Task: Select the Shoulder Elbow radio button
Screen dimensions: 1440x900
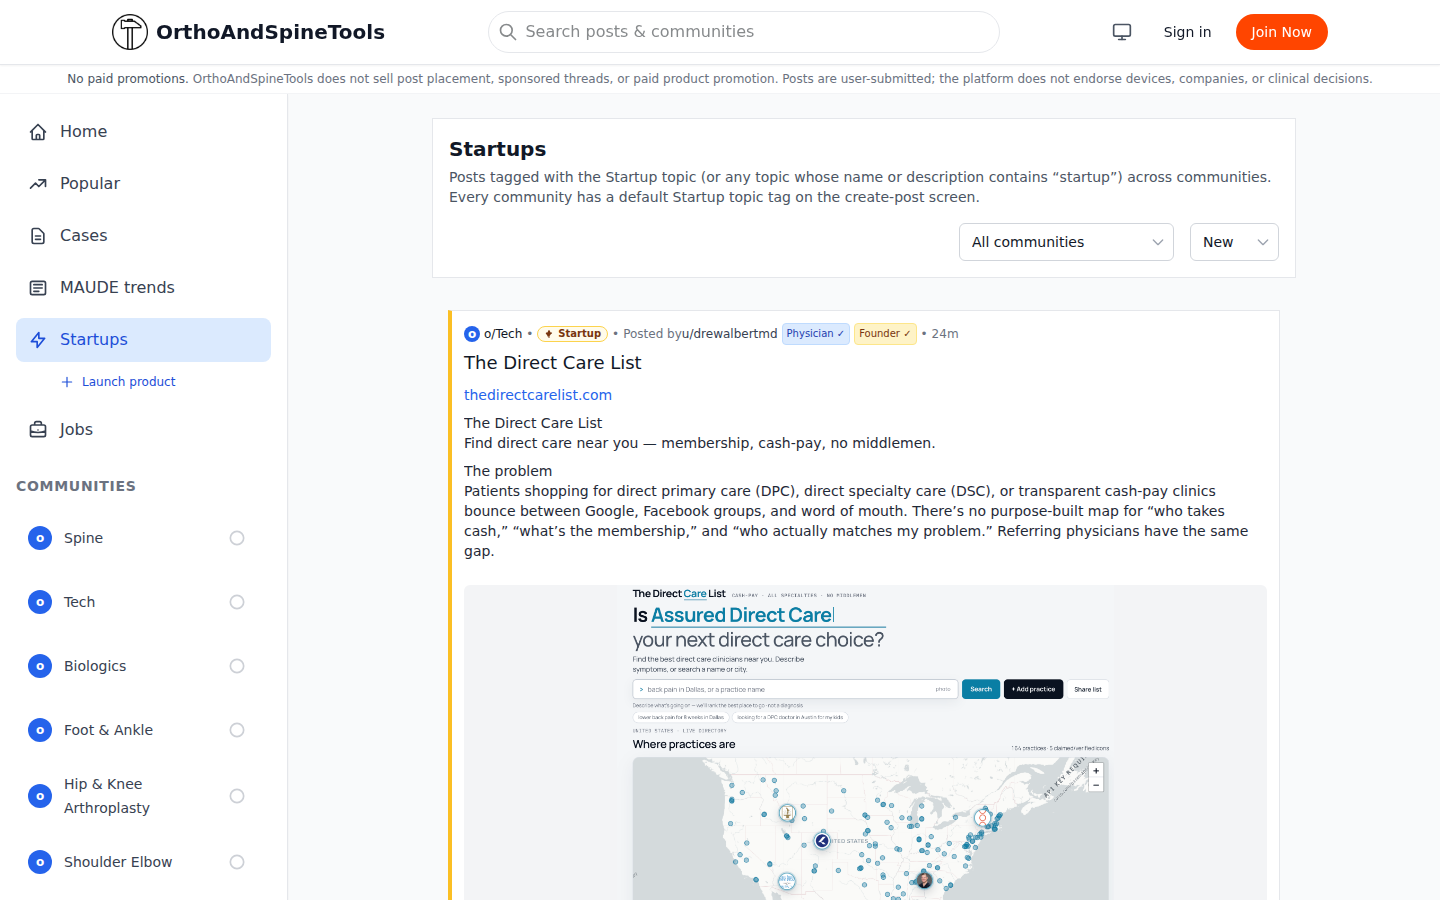Action: click(237, 862)
